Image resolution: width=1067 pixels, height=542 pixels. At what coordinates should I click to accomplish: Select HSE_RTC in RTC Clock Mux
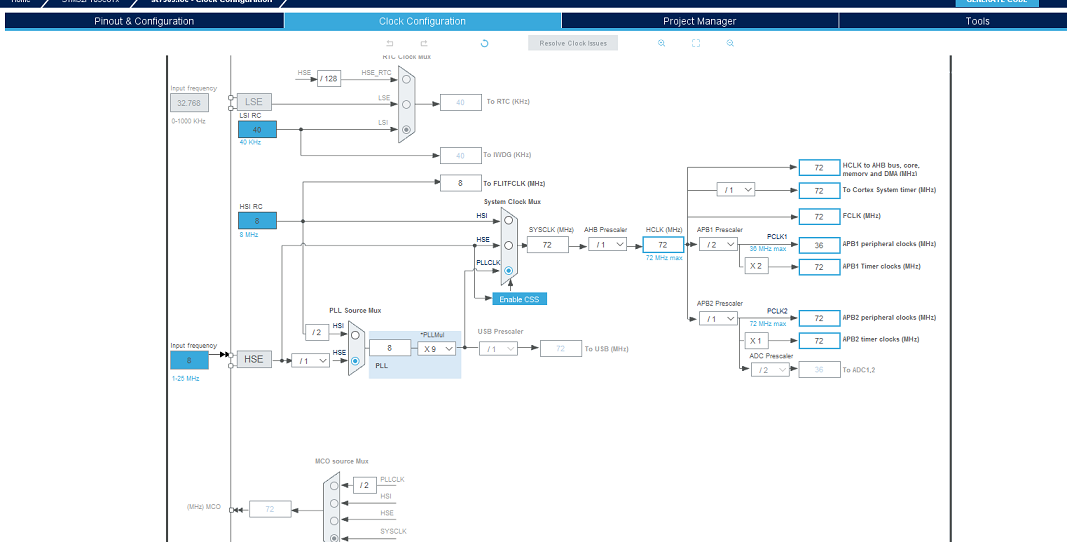(406, 79)
